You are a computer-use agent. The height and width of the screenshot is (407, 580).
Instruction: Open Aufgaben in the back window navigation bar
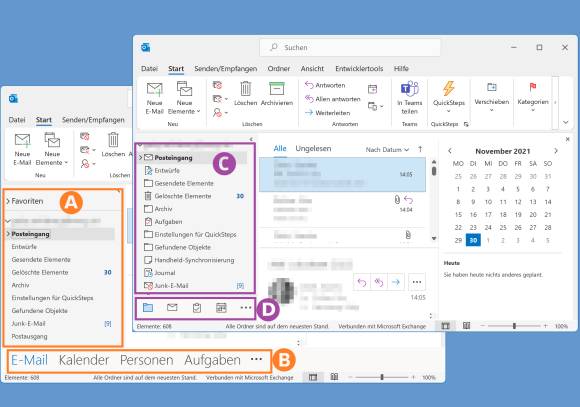212,360
